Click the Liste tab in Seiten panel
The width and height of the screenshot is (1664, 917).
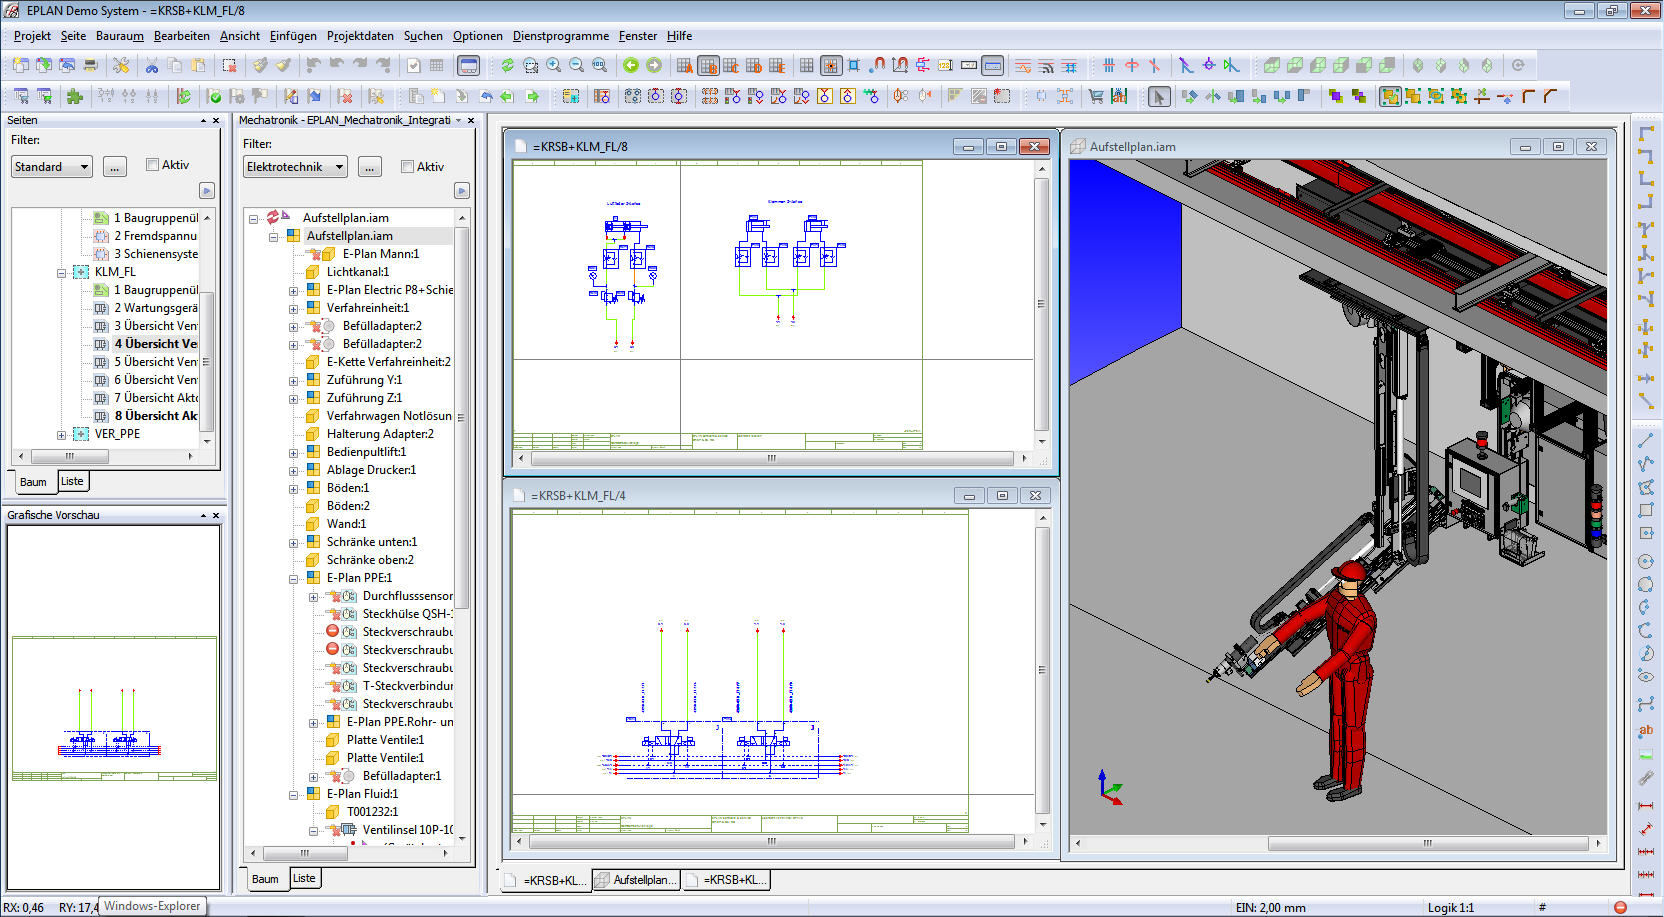[72, 481]
